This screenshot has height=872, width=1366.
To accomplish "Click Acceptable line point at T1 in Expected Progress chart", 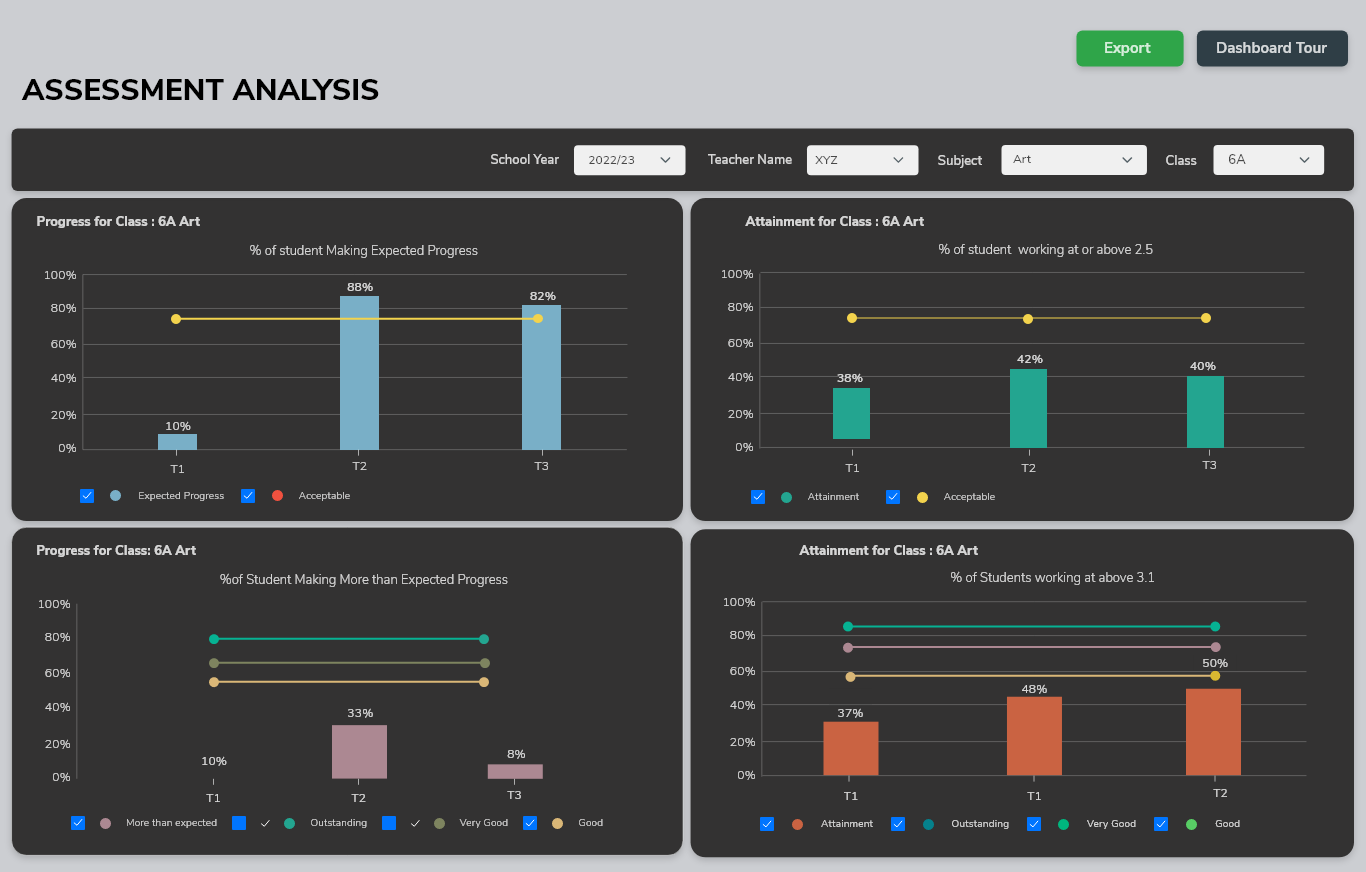I will click(176, 319).
